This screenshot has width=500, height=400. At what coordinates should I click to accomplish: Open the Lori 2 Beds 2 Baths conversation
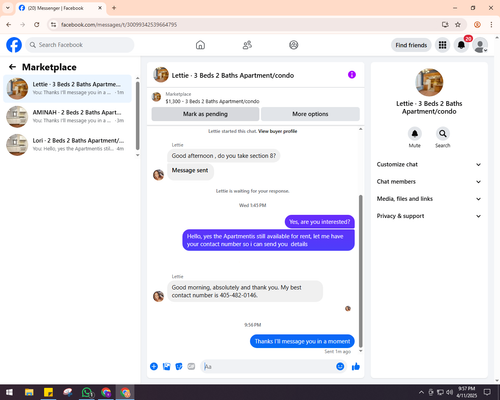[x=67, y=145]
